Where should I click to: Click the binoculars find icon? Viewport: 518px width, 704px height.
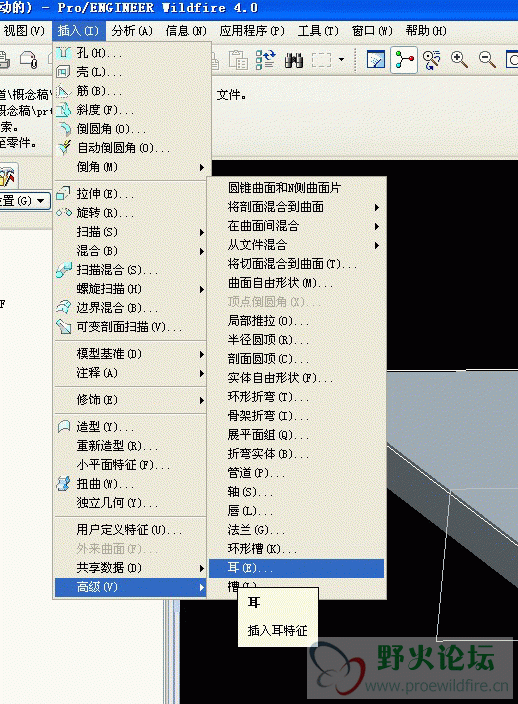click(x=294, y=60)
